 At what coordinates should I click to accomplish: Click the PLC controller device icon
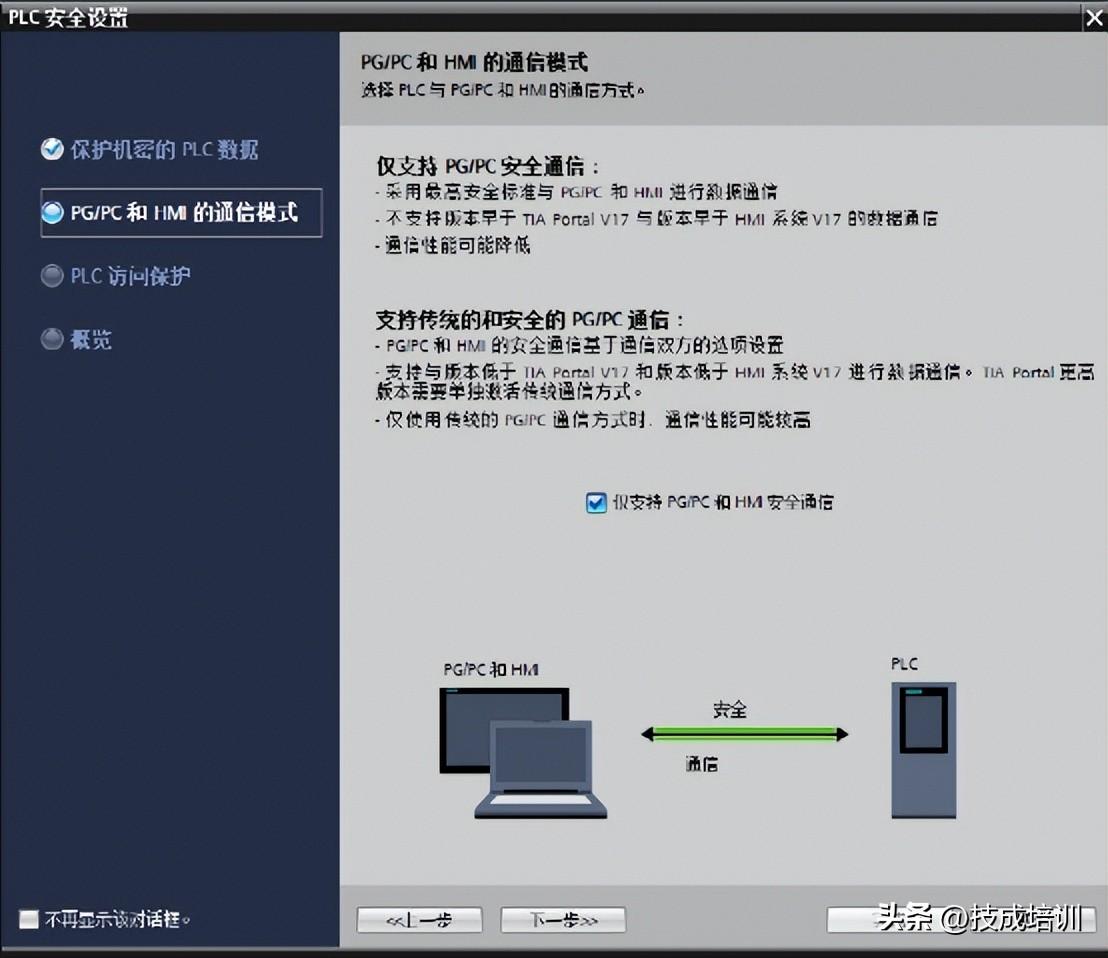click(x=924, y=750)
